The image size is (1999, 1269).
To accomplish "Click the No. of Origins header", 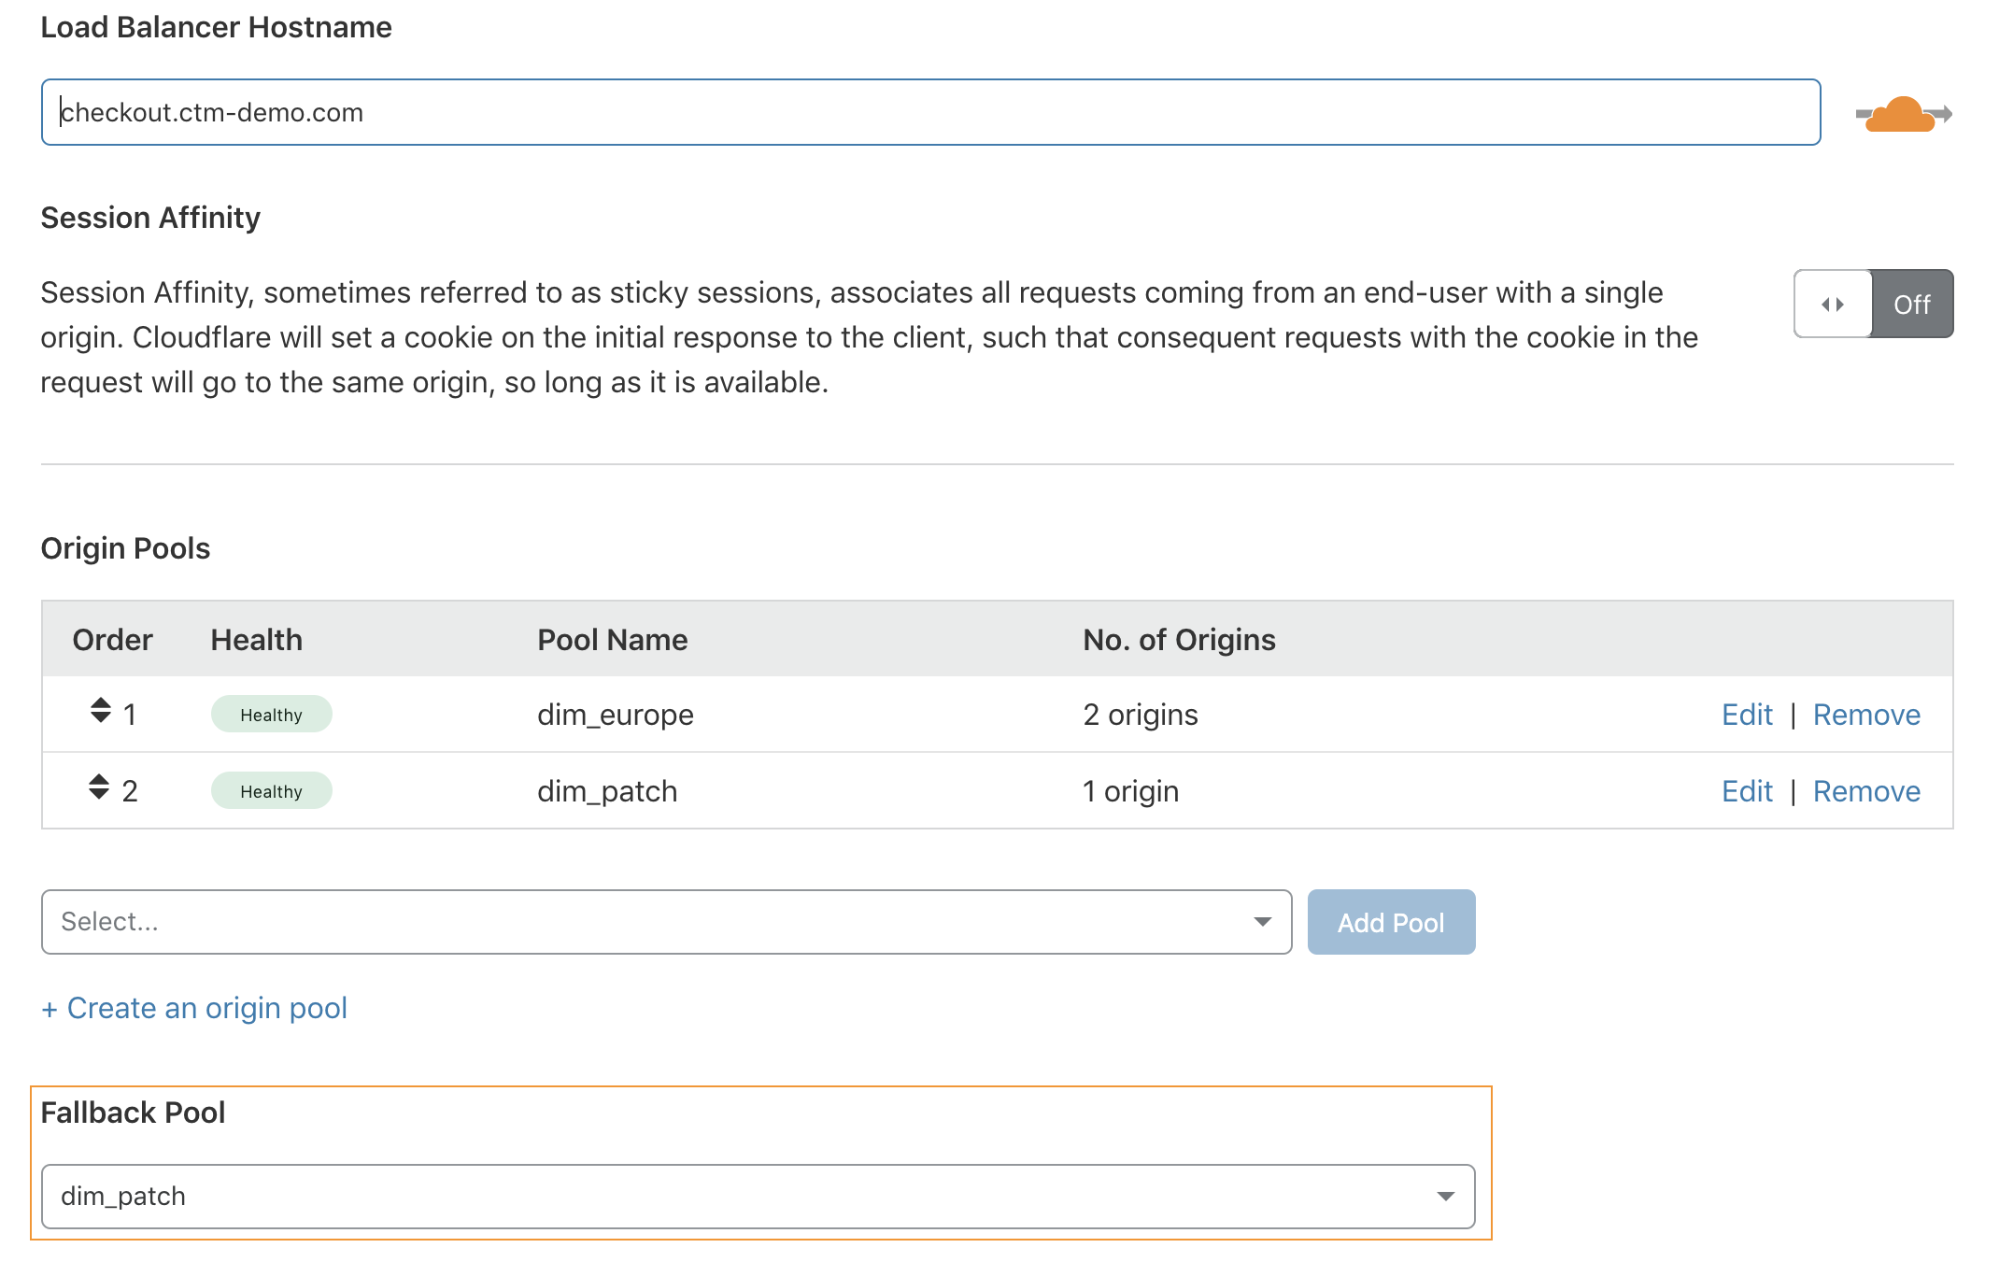I will (x=1179, y=640).
